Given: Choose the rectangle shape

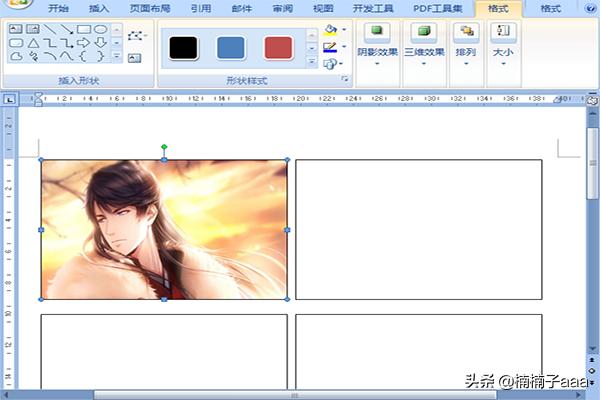Looking at the screenshot, I should coord(84,29).
